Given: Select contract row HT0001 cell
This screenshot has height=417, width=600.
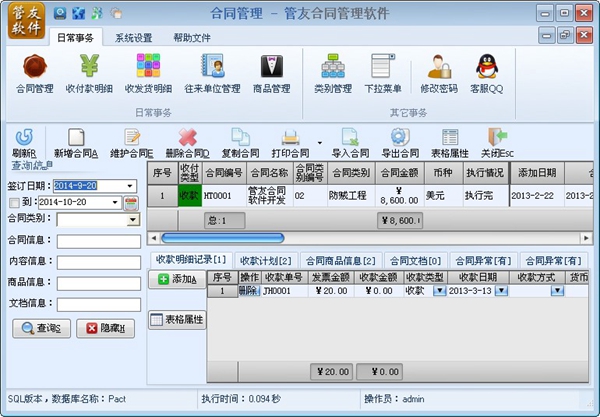Looking at the screenshot, I should (x=224, y=196).
